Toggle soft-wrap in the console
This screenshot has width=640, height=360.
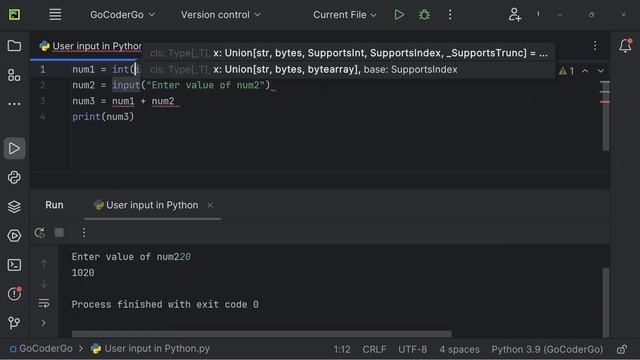[x=44, y=303]
